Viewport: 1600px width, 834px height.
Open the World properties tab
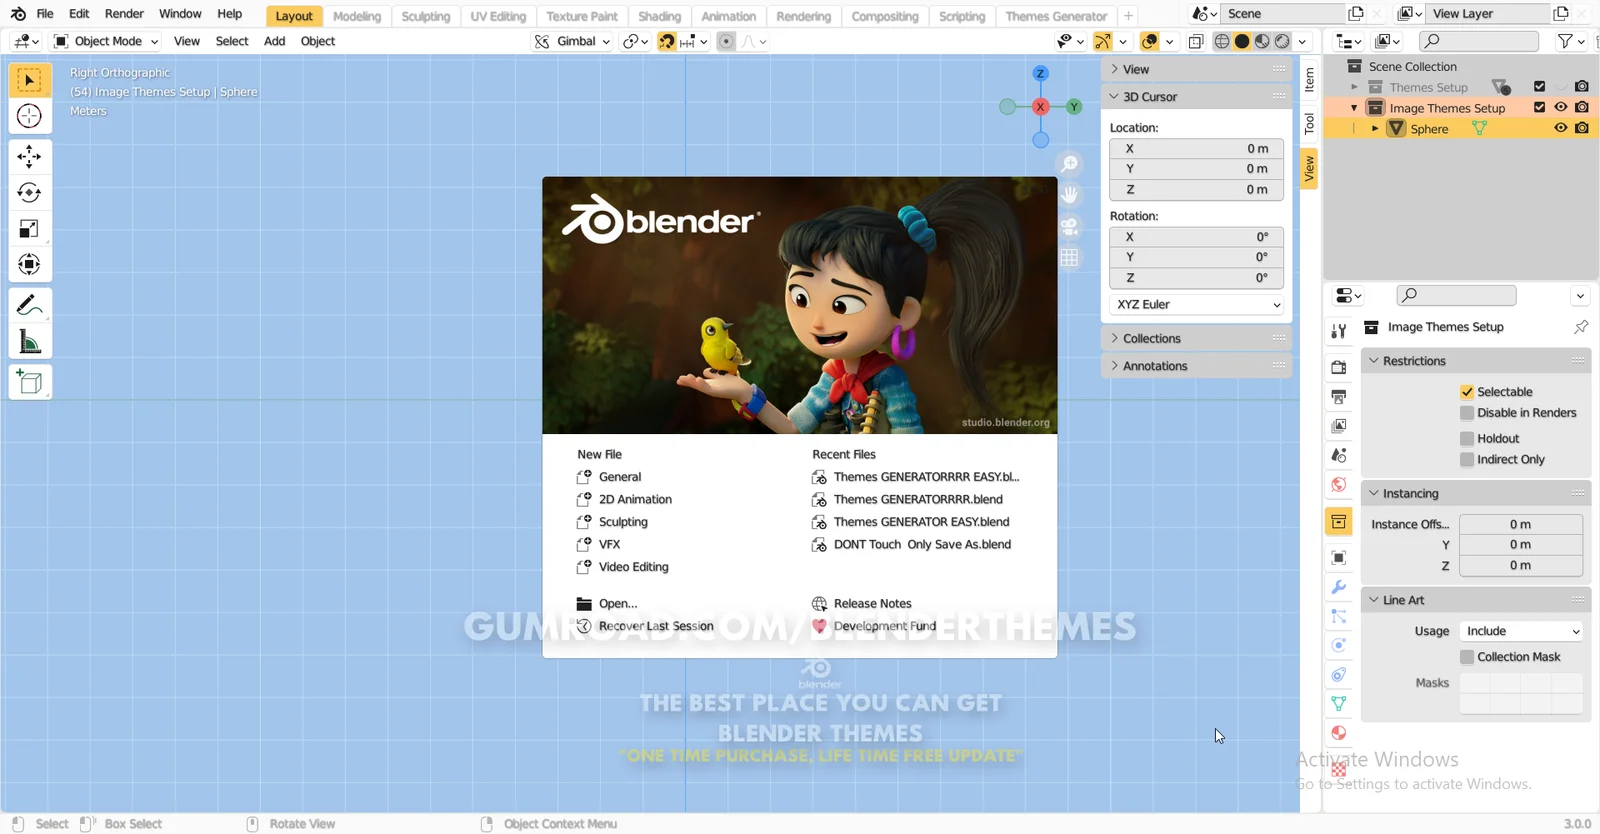click(x=1339, y=484)
